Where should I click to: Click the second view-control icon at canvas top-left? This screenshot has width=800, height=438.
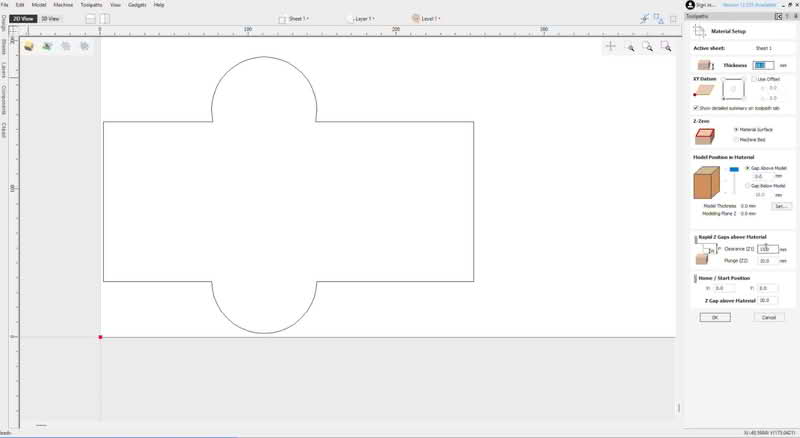point(48,46)
